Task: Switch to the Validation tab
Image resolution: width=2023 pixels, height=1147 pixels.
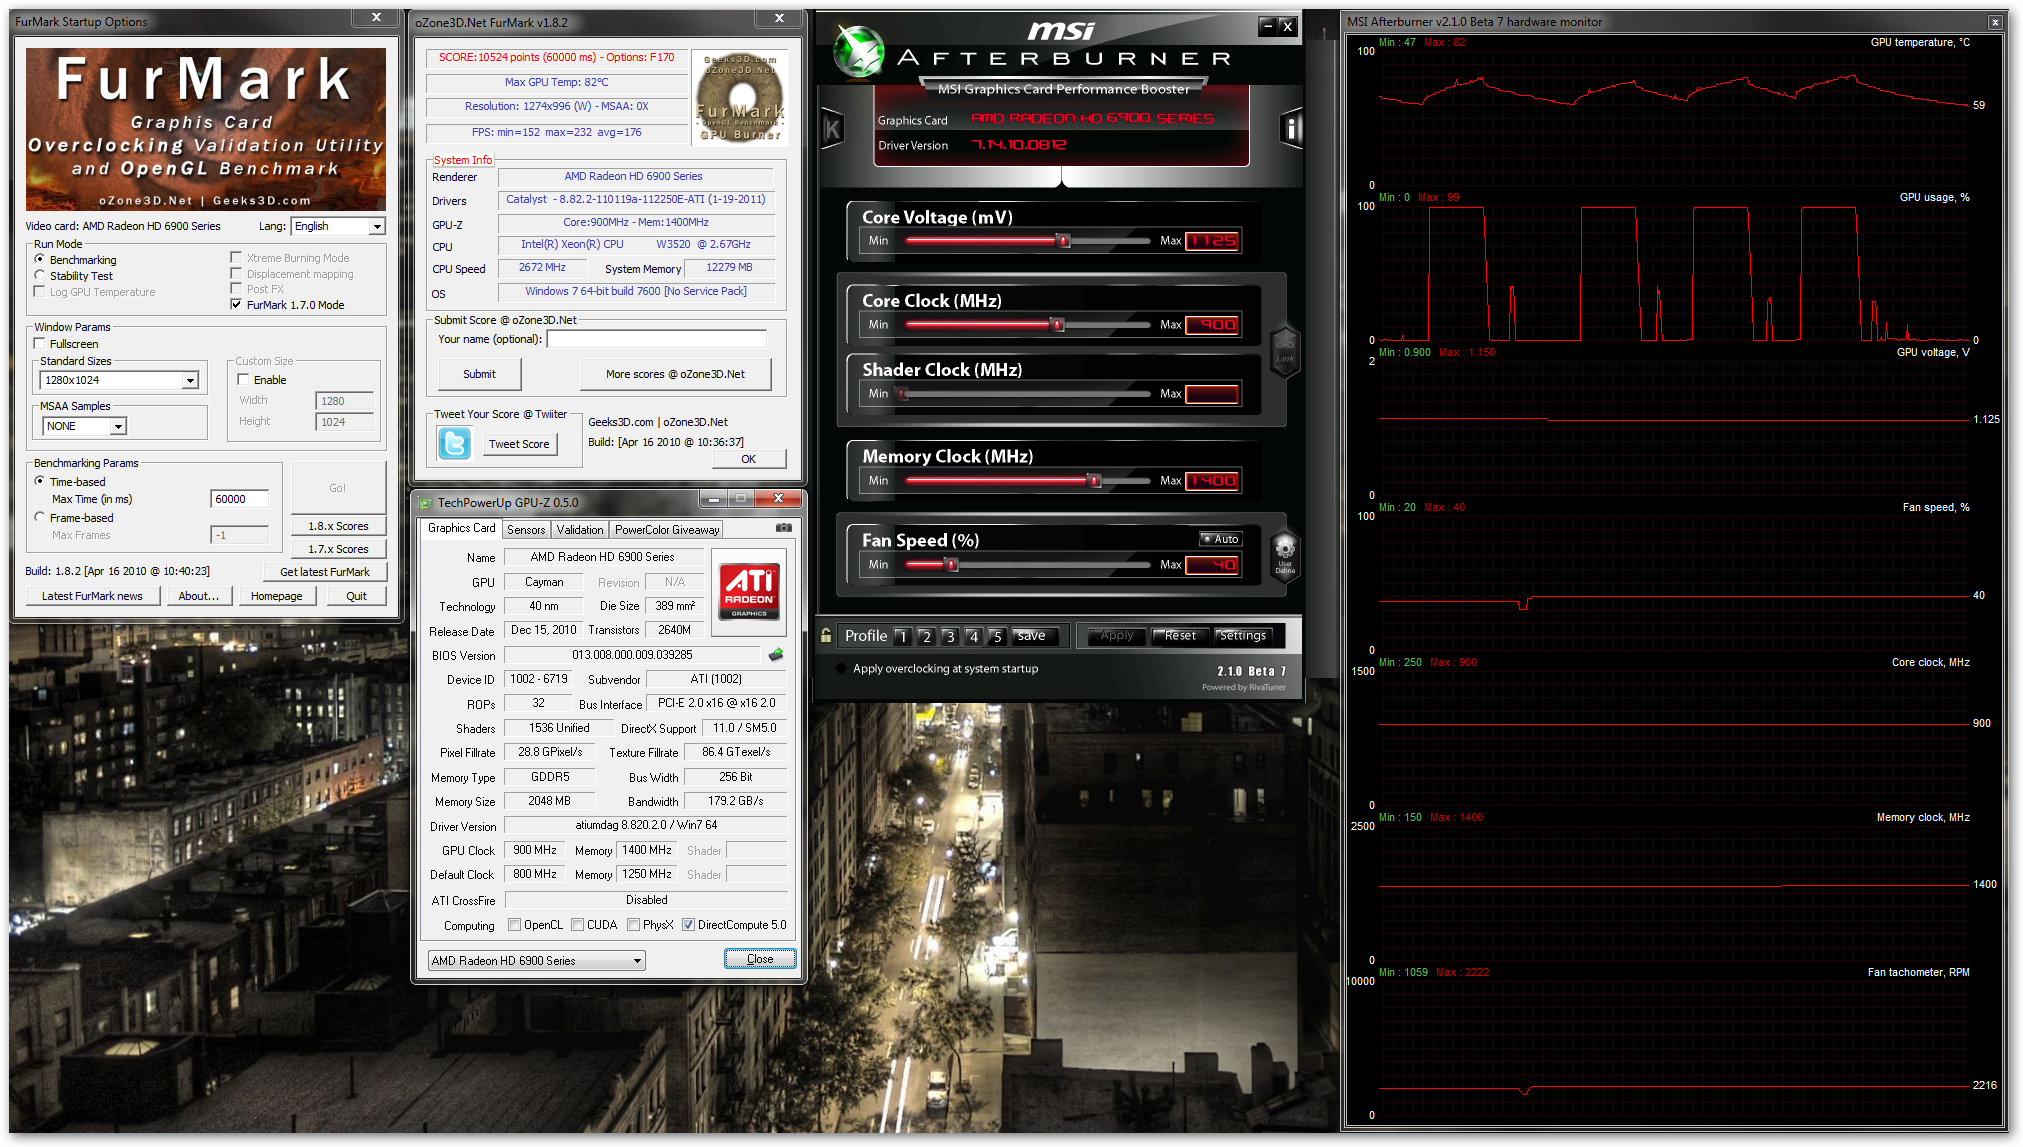Action: (x=580, y=530)
